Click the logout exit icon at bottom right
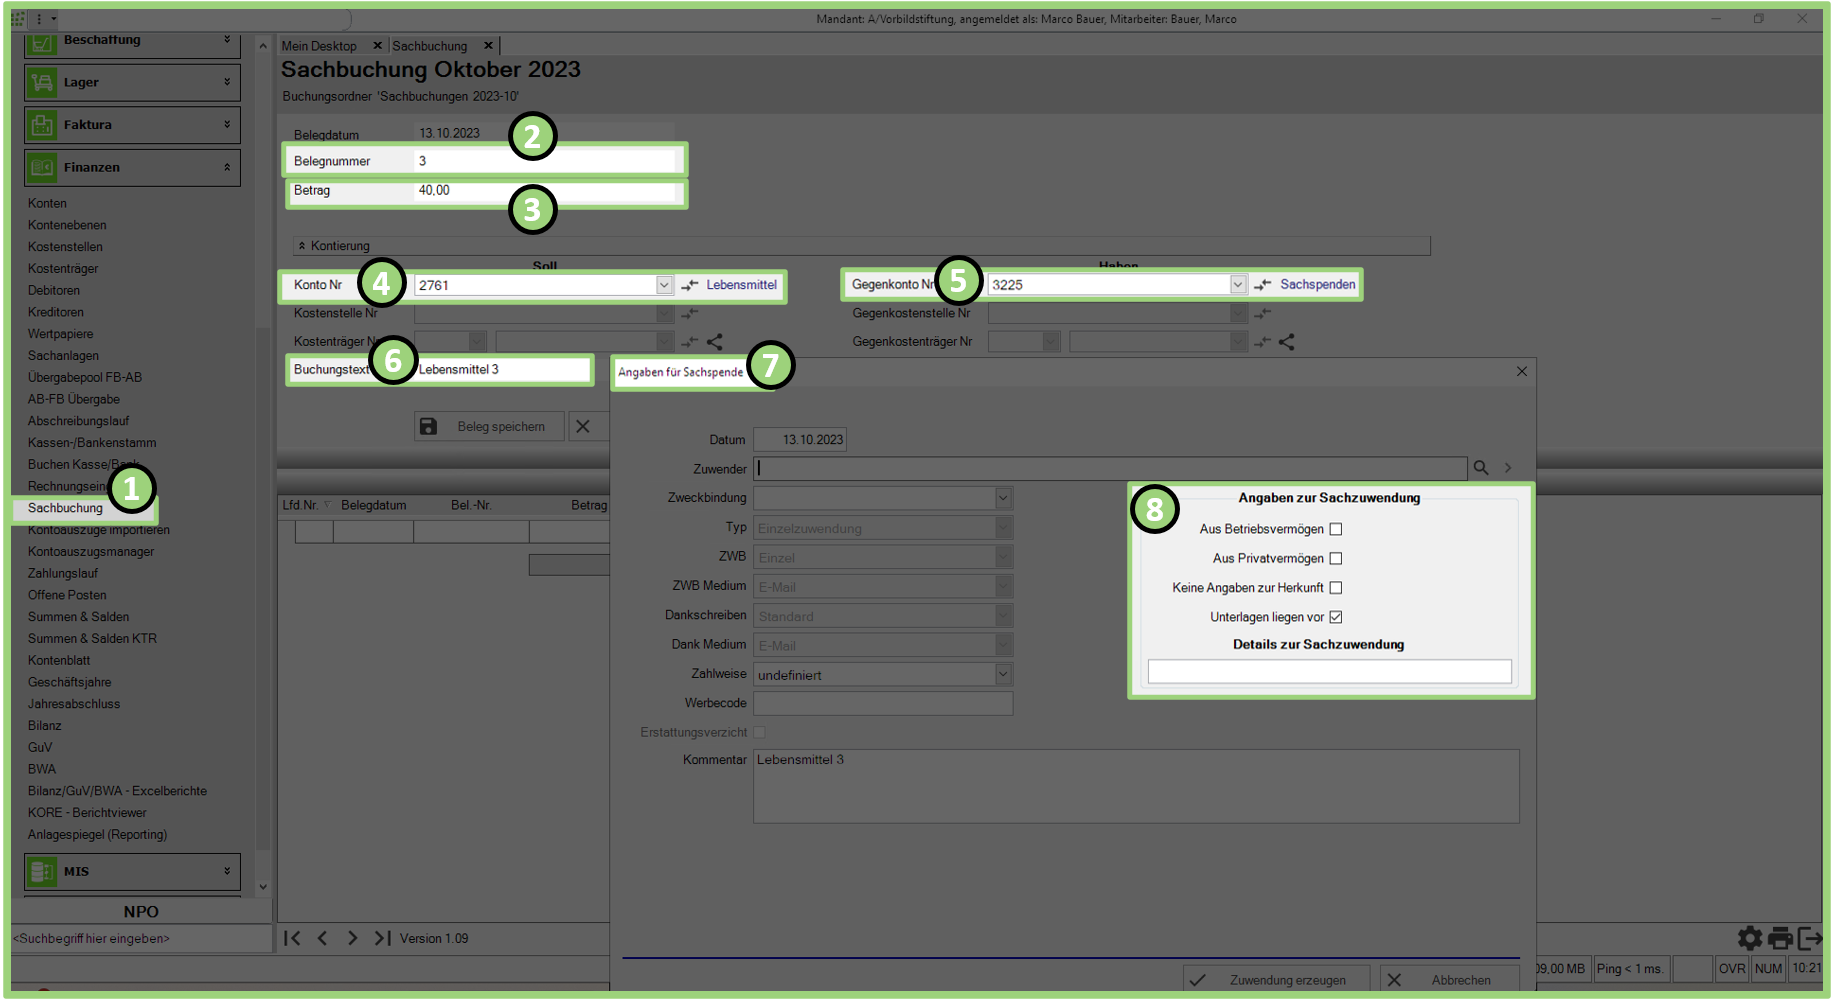This screenshot has height=1001, width=1838. 1810,938
